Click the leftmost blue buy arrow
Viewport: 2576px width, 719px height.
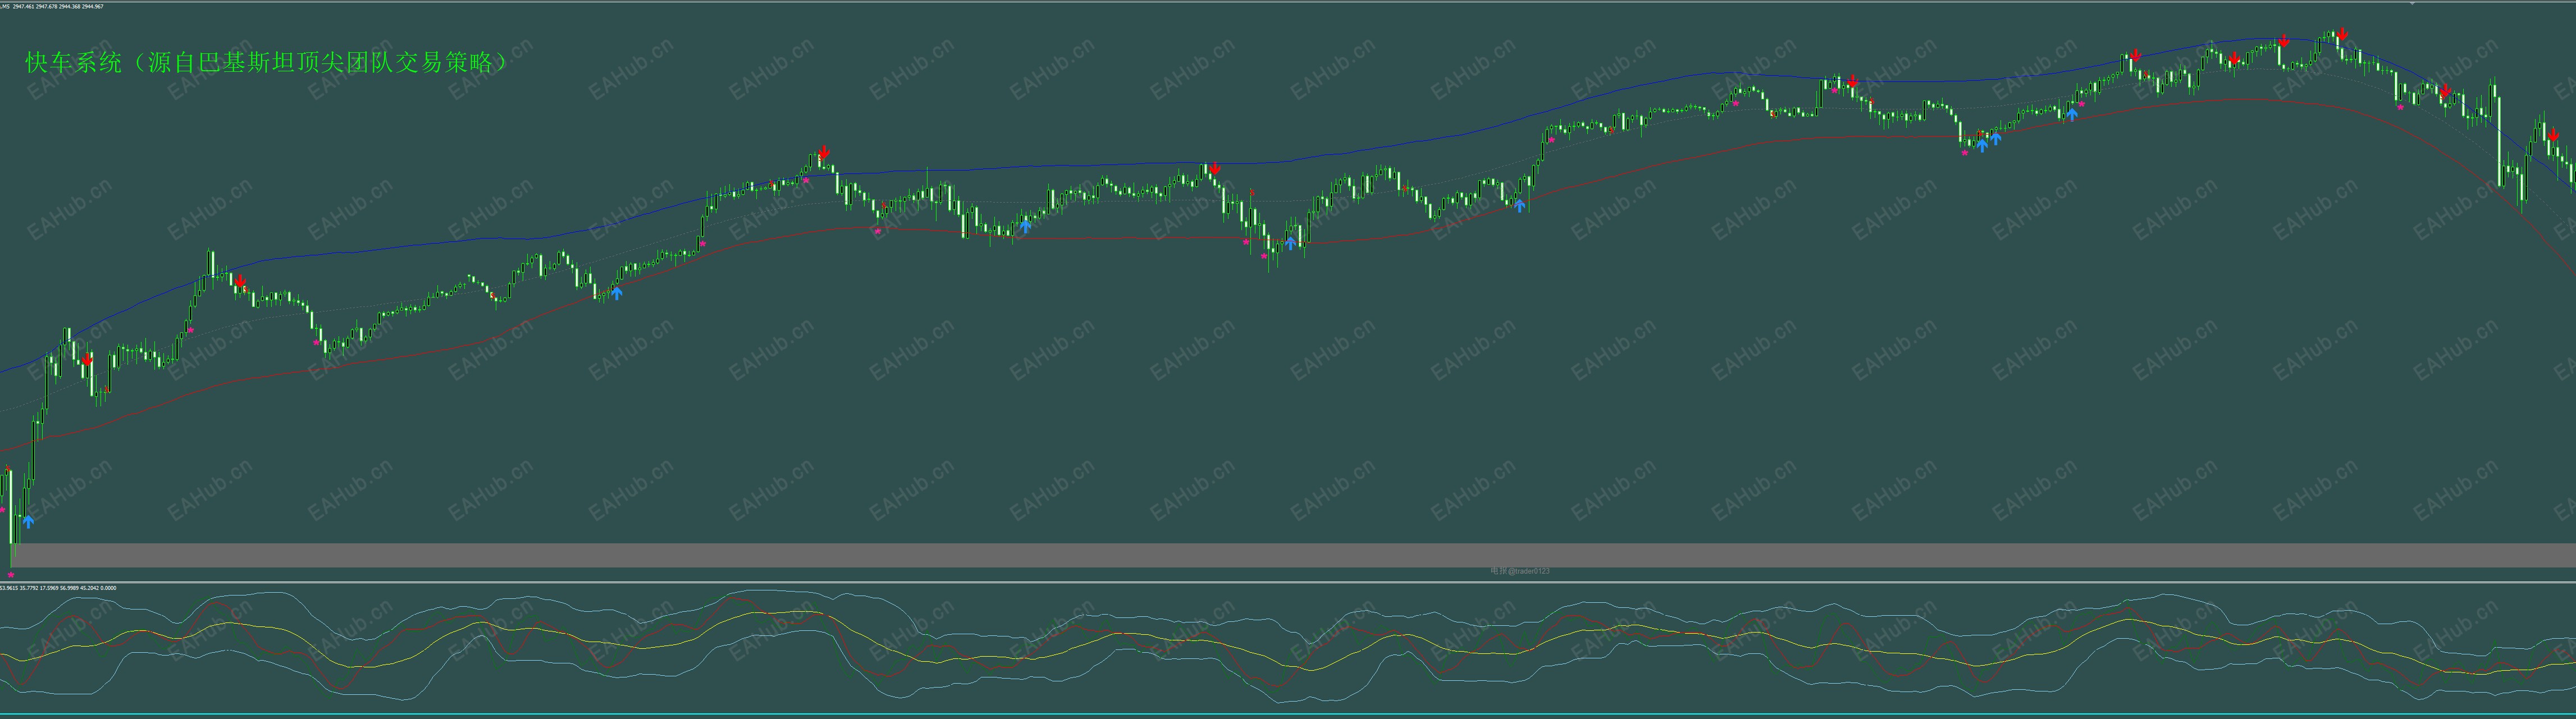[x=28, y=521]
